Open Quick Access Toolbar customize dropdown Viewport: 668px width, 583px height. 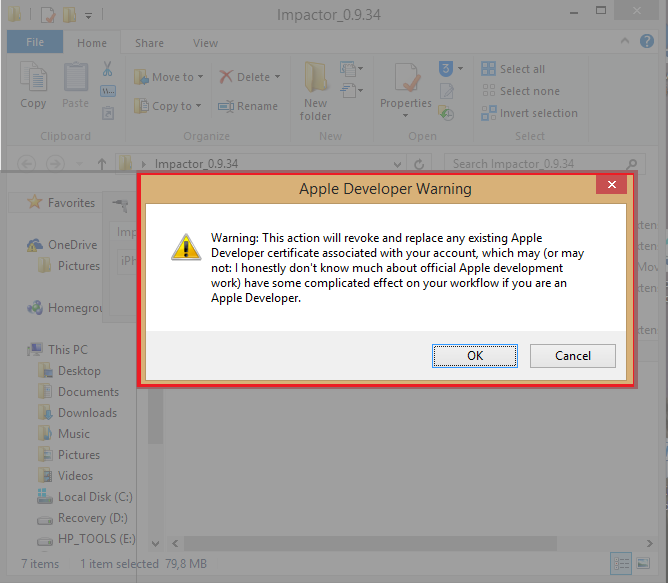coord(88,16)
